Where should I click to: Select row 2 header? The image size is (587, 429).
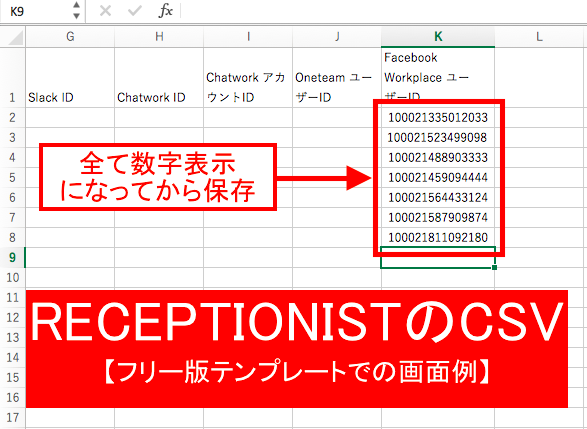point(12,118)
